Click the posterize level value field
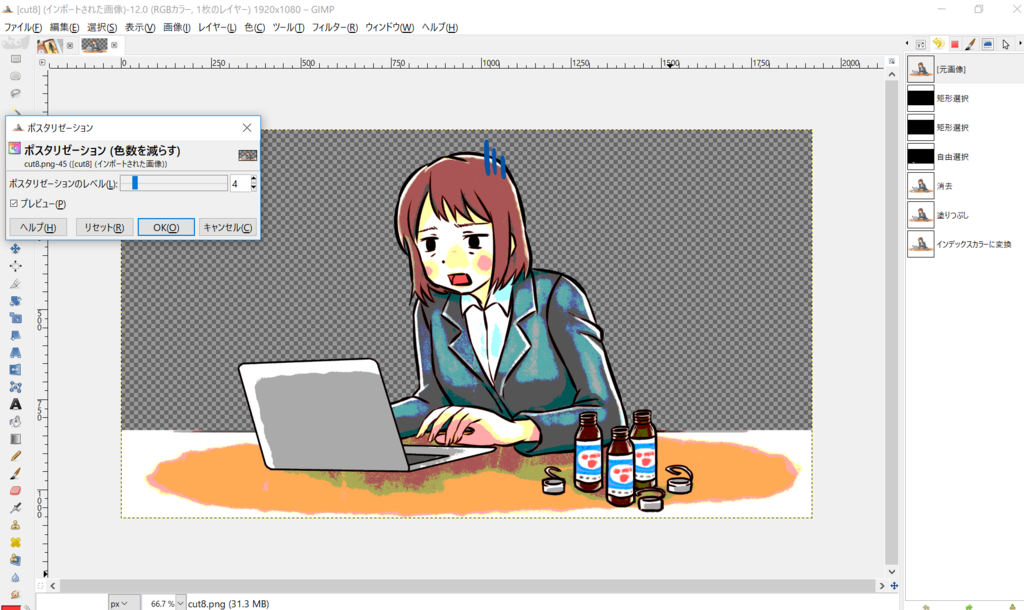 coord(239,184)
